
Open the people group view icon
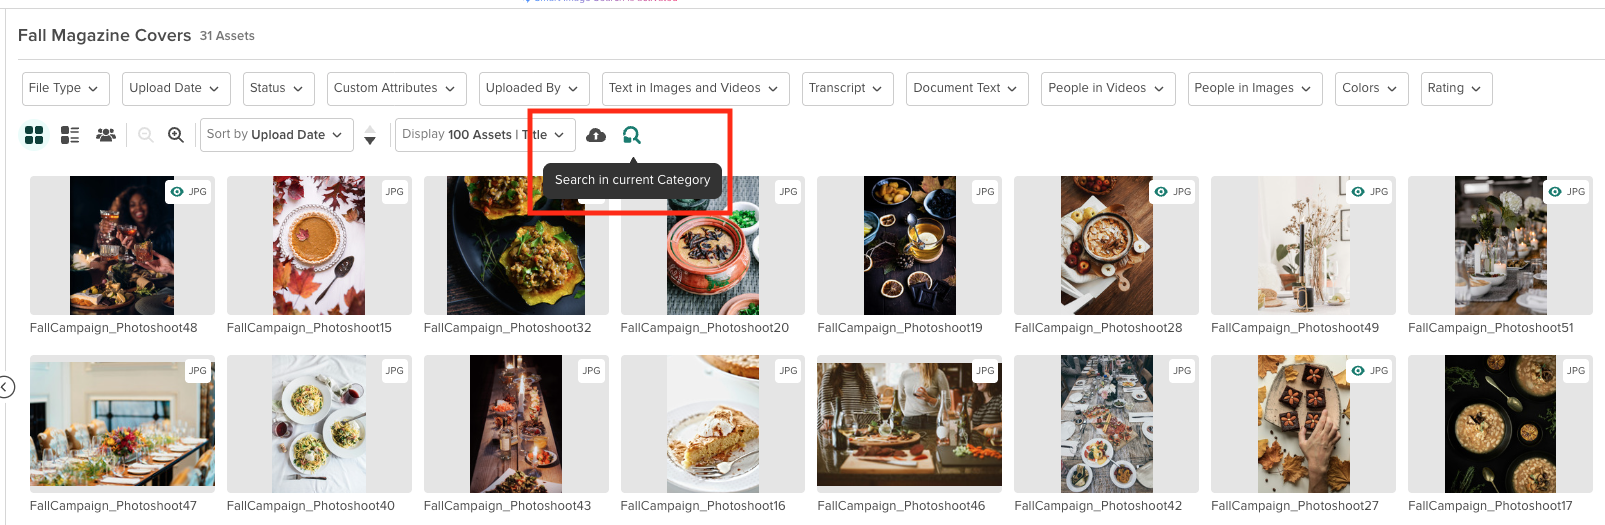pyautogui.click(x=106, y=135)
